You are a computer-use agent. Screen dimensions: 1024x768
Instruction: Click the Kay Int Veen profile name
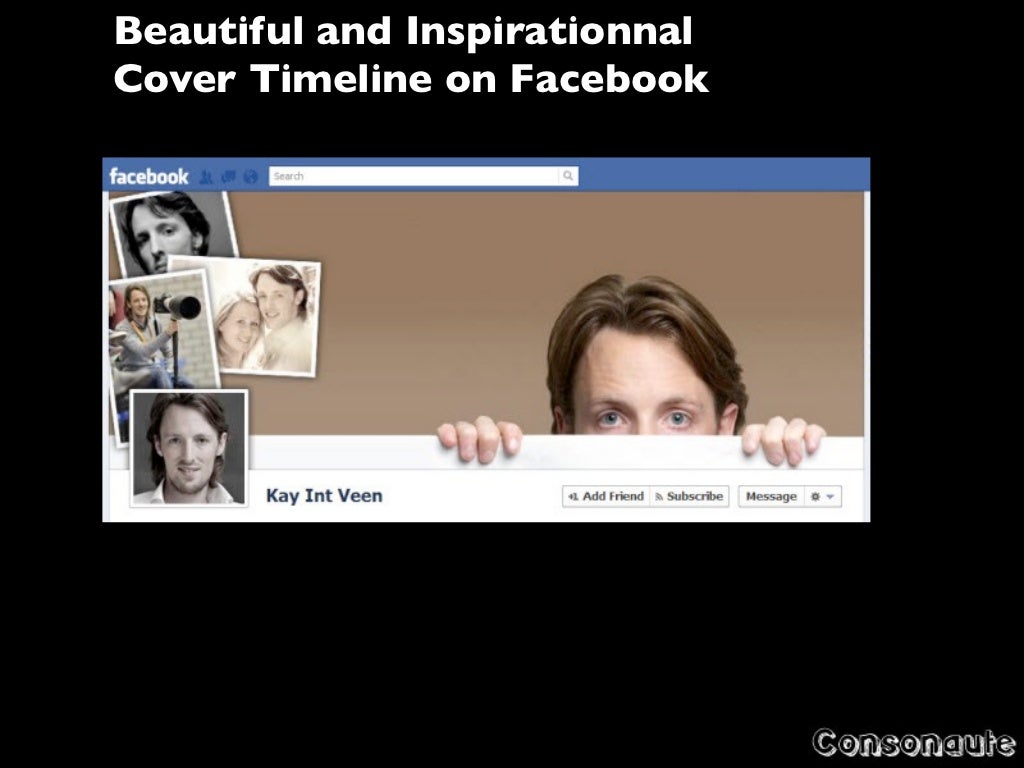(324, 496)
